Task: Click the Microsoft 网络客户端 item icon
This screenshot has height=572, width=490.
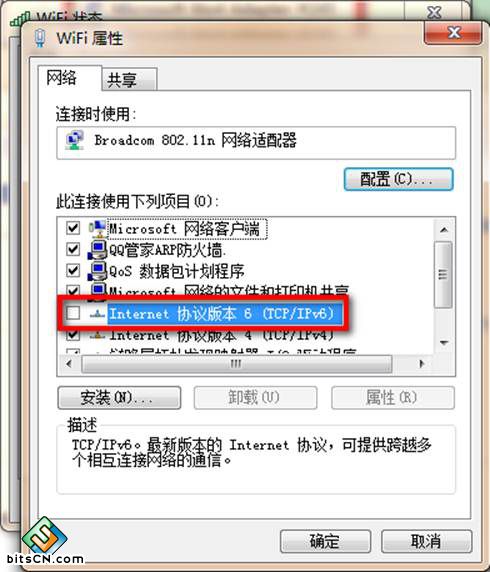Action: pos(97,228)
